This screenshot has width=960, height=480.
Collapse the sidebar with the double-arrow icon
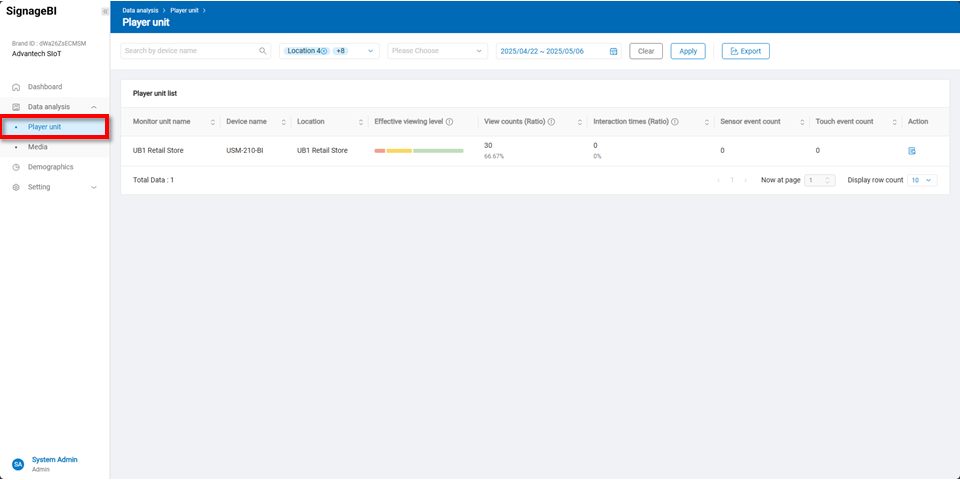tap(105, 11)
